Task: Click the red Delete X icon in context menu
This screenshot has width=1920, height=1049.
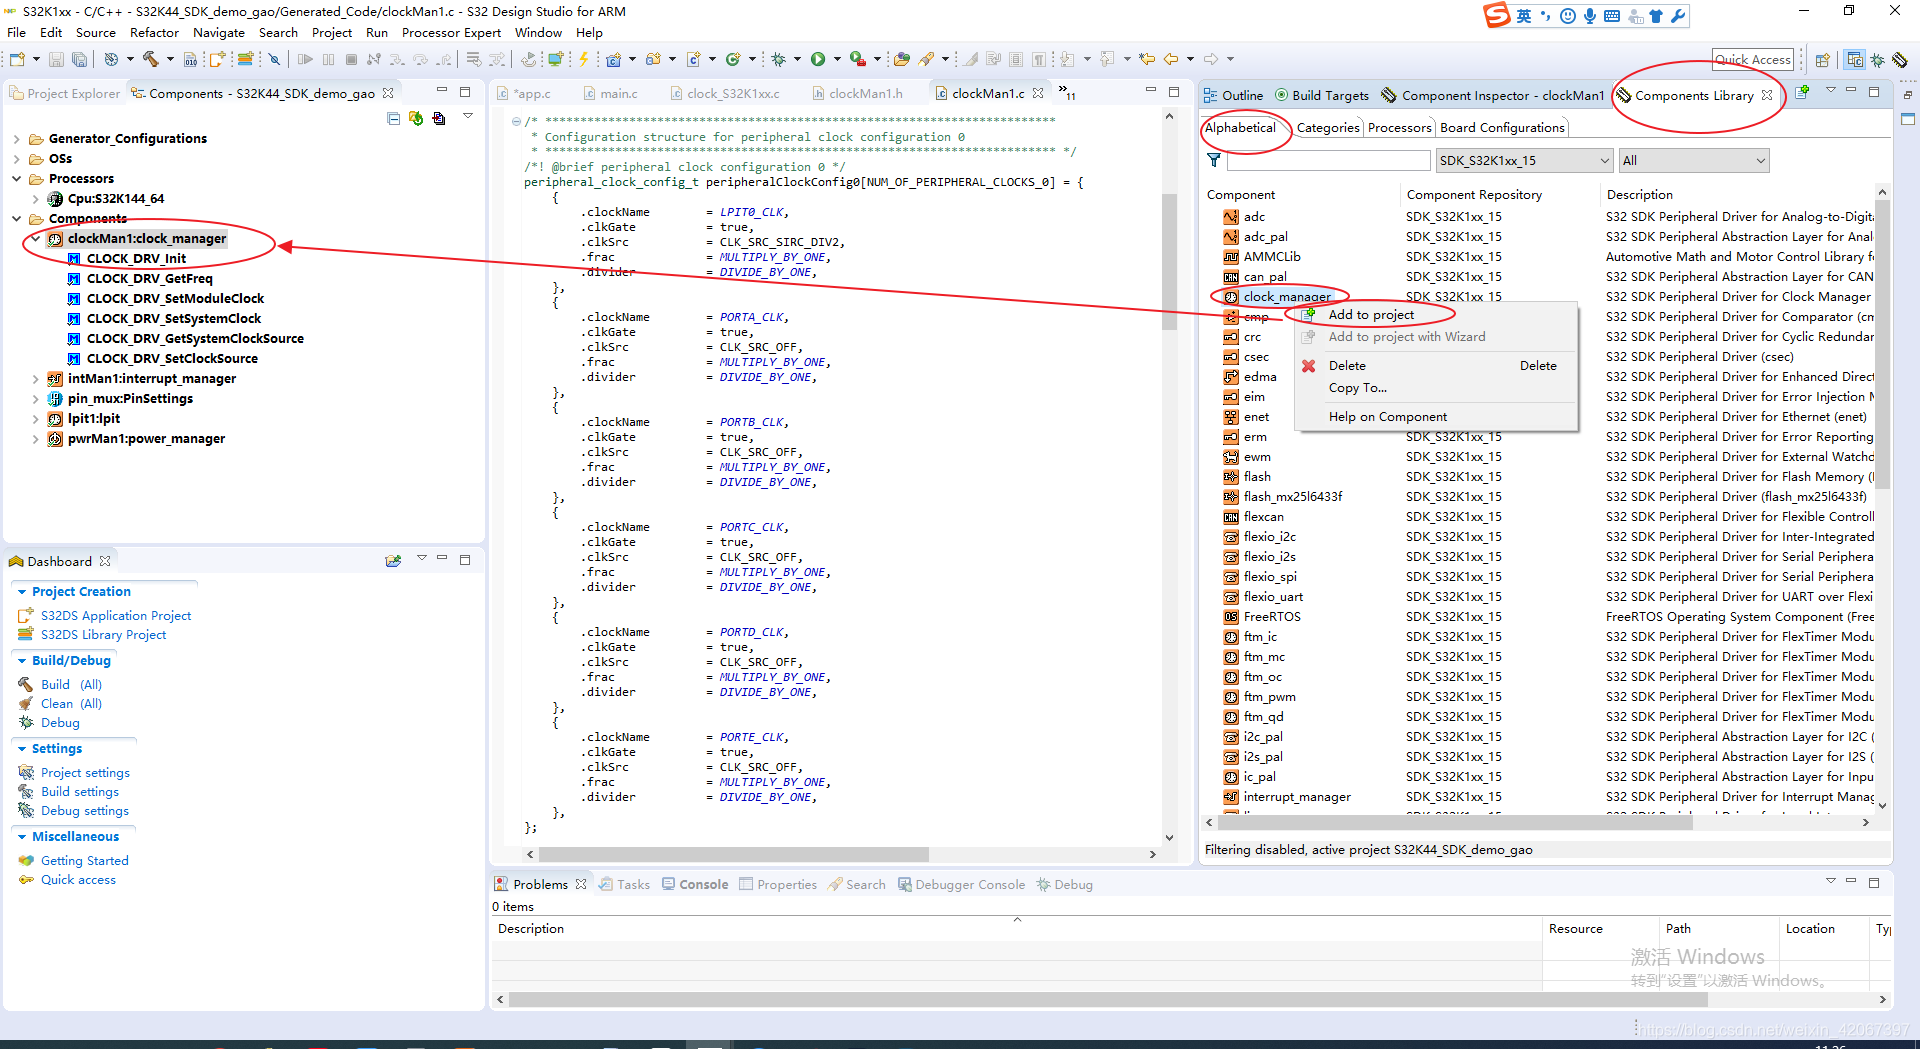Action: point(1308,365)
